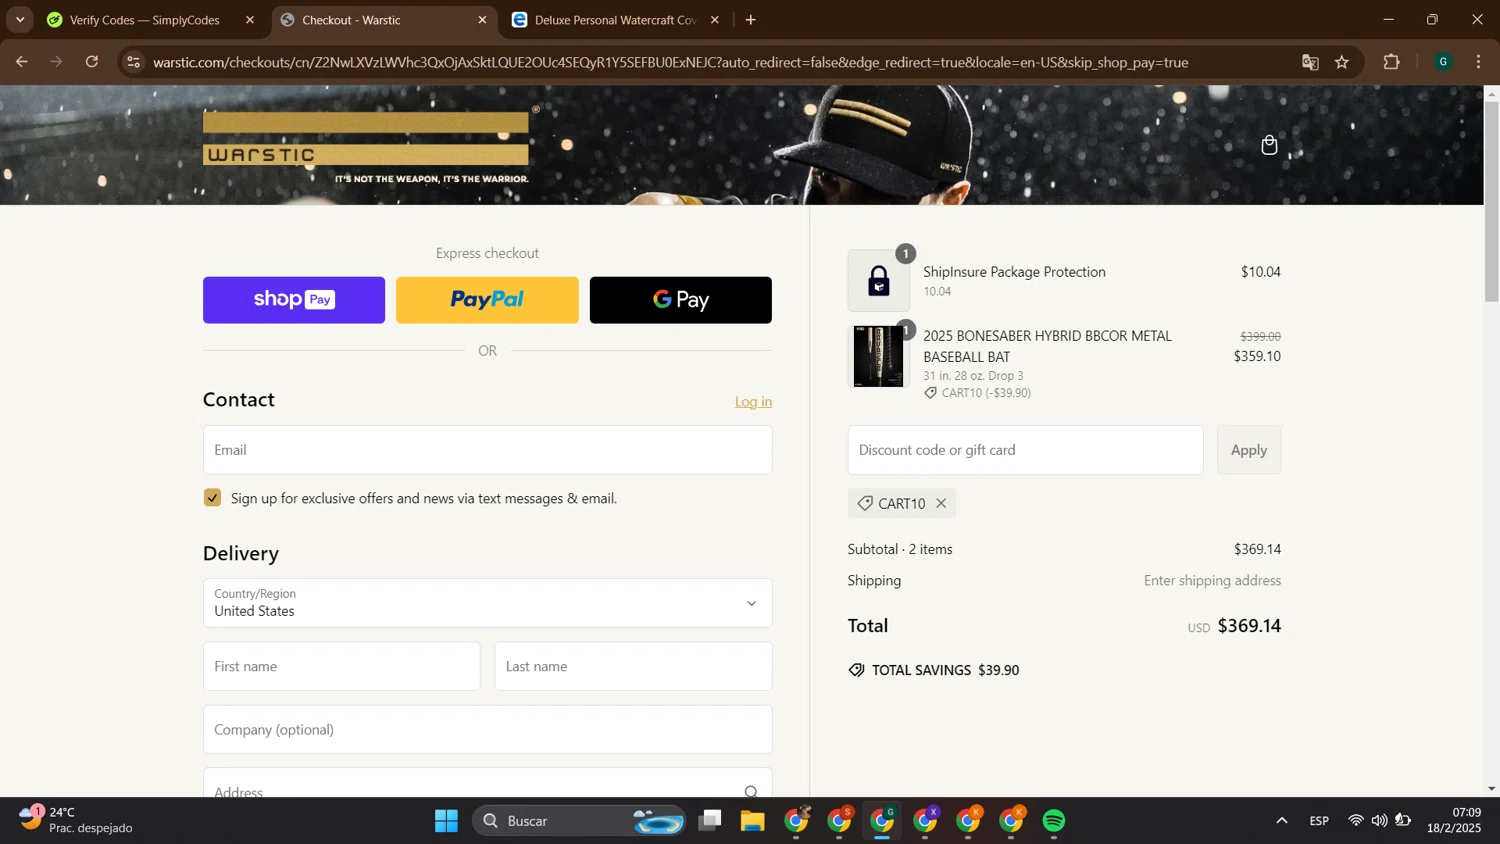Image resolution: width=1500 pixels, height=844 pixels.
Task: Close the Verify Codes tab
Action: 250,20
